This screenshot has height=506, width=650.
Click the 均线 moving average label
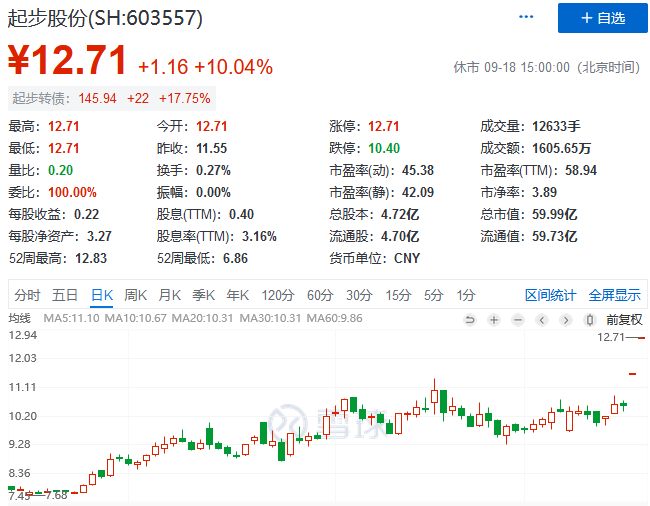coord(19,318)
